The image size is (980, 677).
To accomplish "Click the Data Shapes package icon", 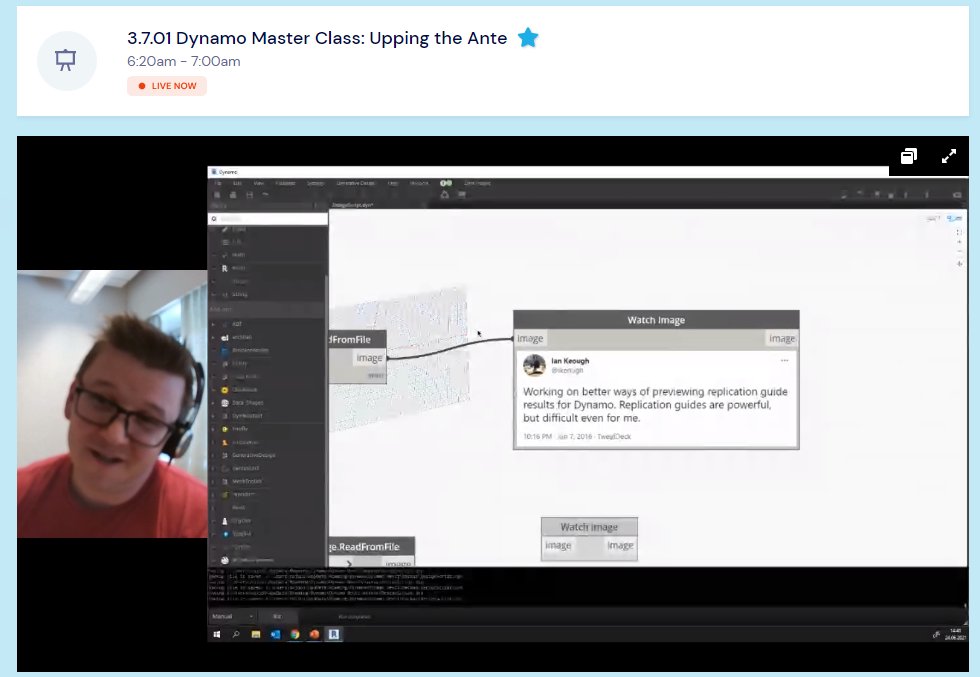I will 225,403.
